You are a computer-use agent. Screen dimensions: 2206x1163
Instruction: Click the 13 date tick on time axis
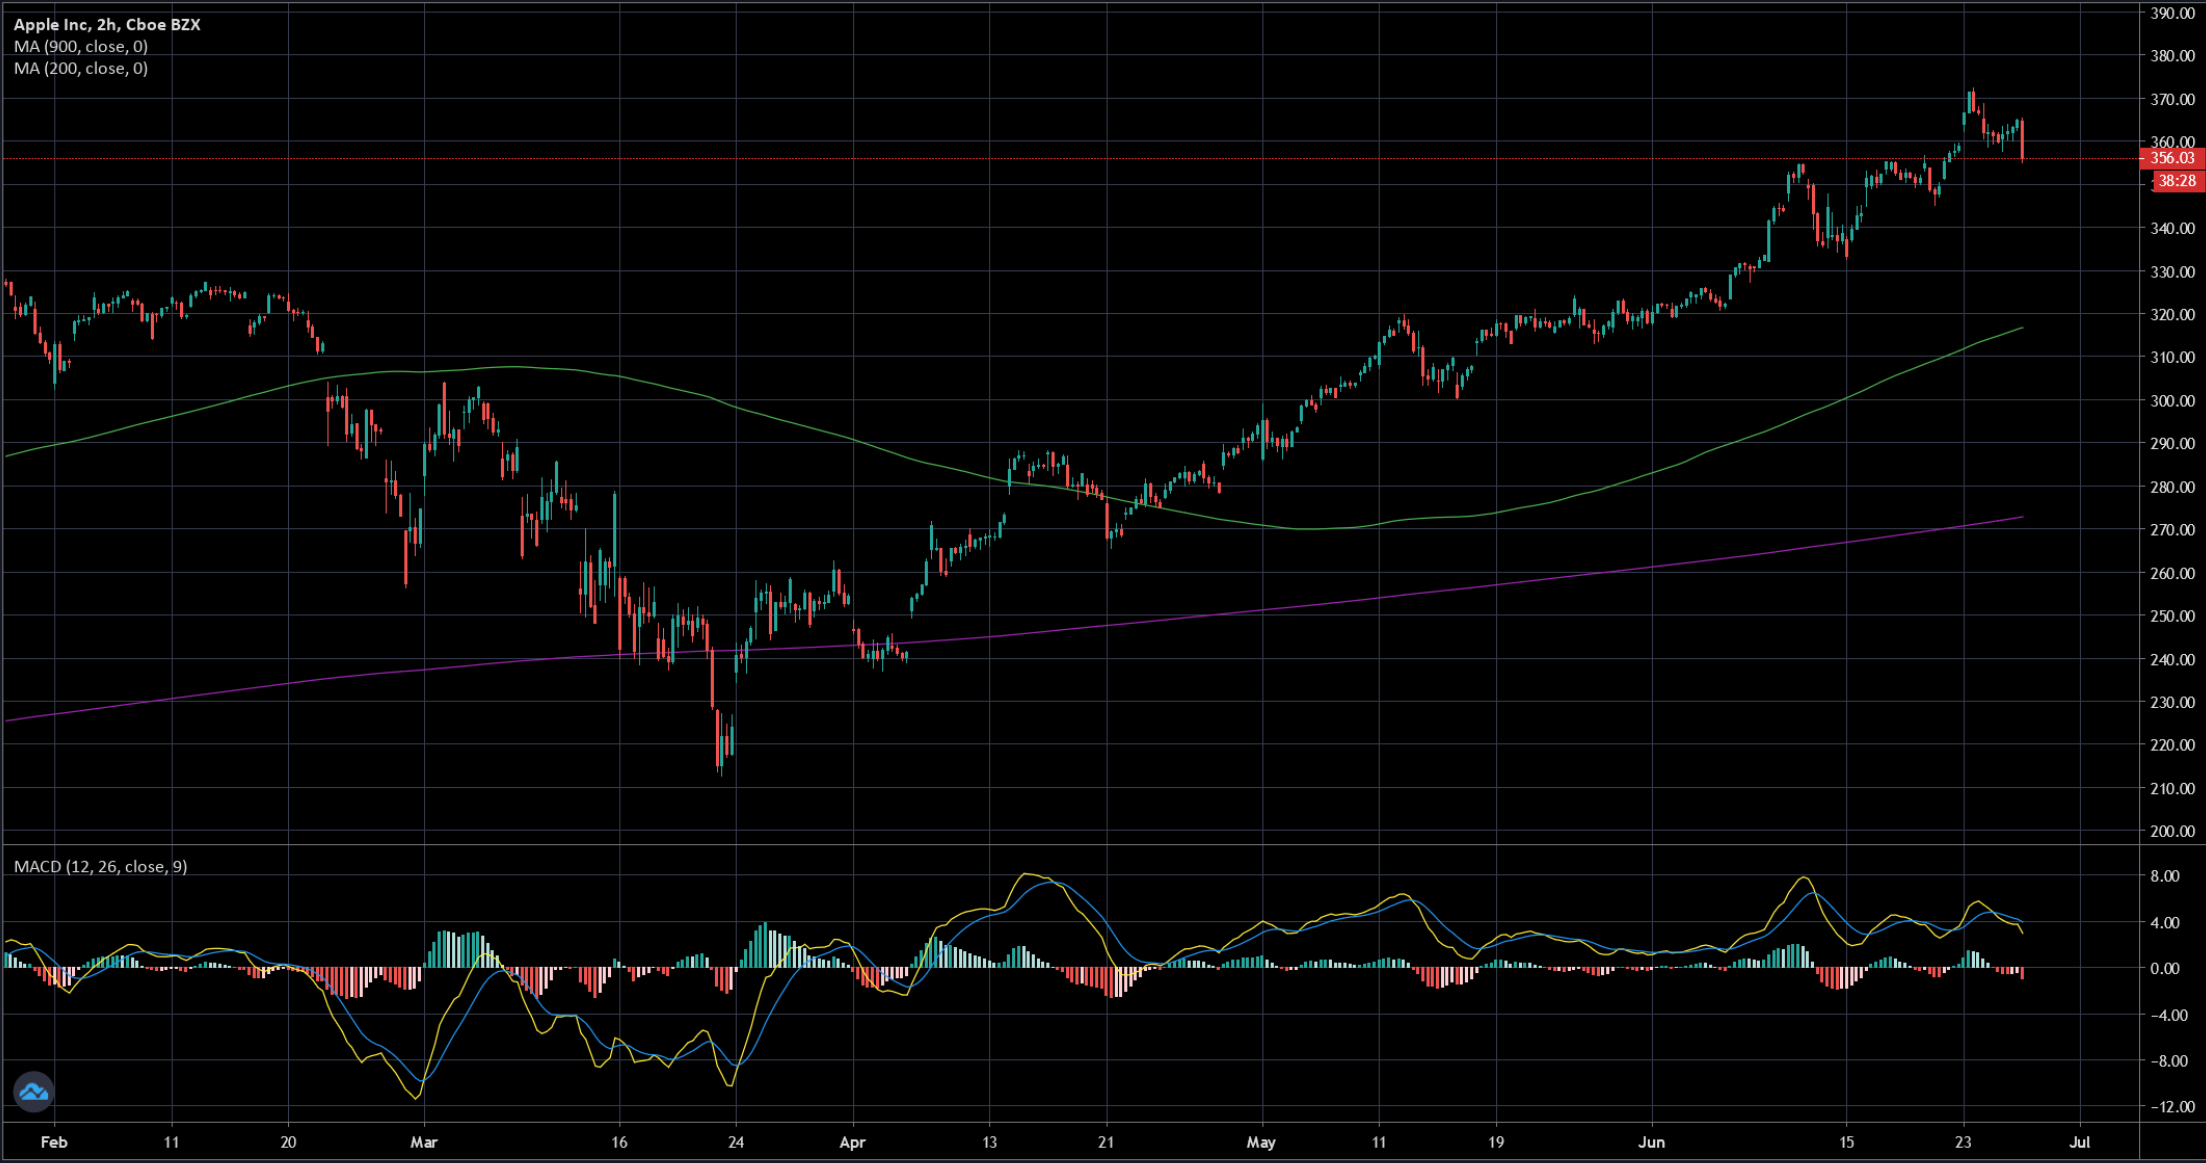point(989,1142)
